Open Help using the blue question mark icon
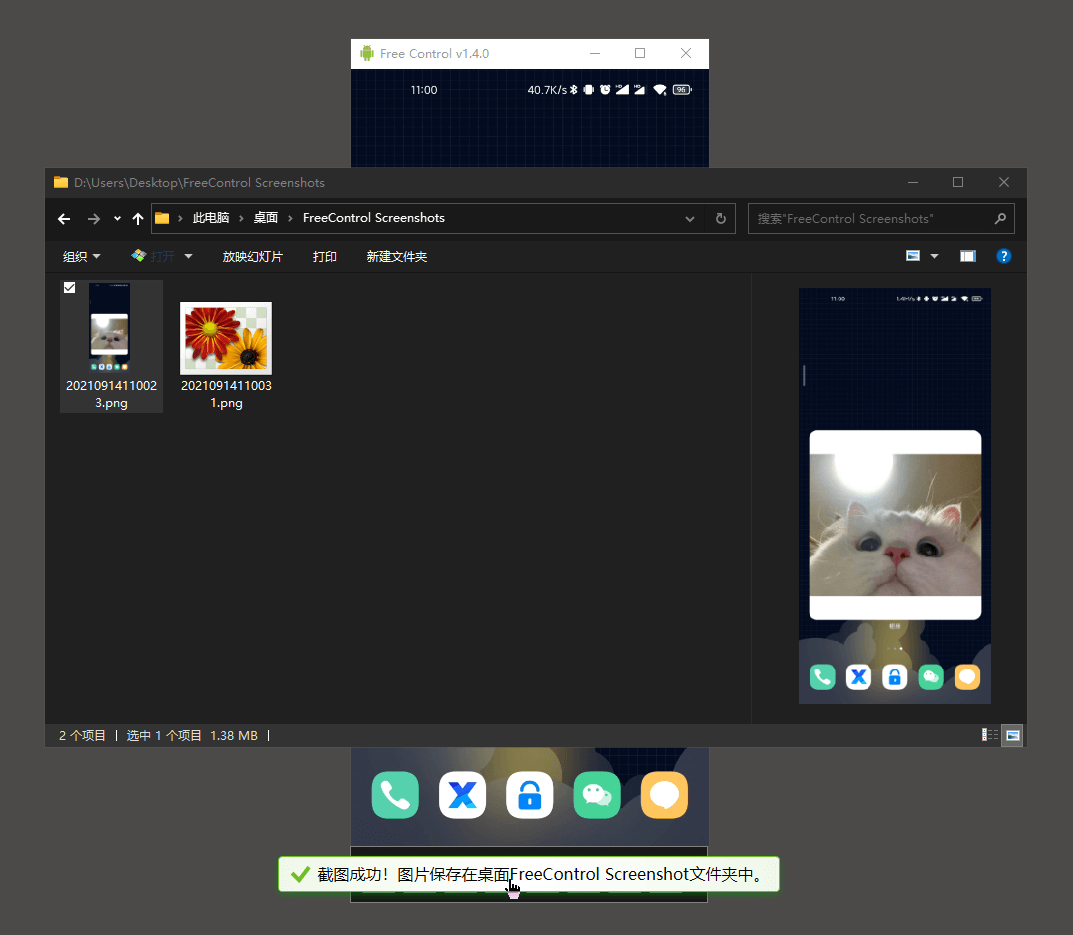This screenshot has width=1073, height=935. 1003,256
